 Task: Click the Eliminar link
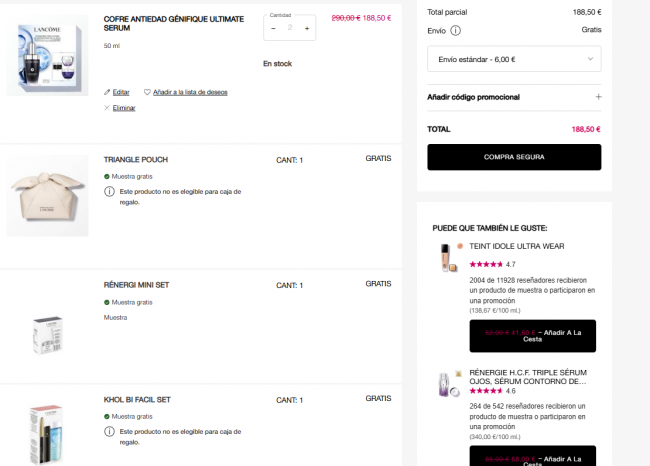pyautogui.click(x=124, y=108)
